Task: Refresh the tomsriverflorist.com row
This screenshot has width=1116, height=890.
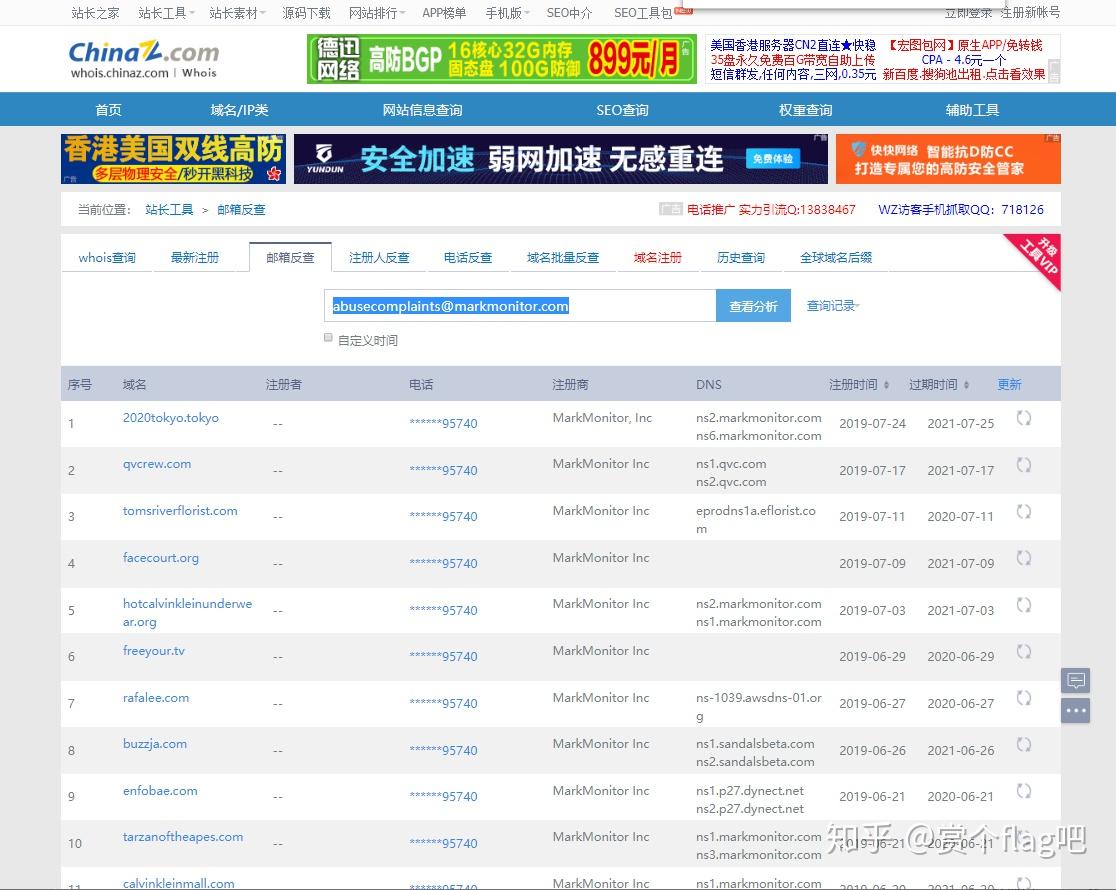Action: pos(1023,511)
